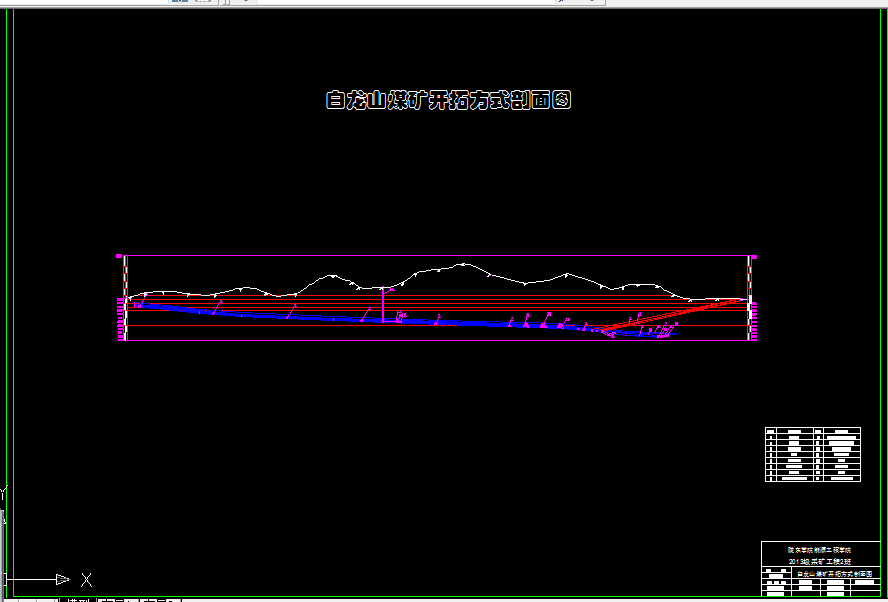Select the magenta section frame rectangle

tap(437, 255)
